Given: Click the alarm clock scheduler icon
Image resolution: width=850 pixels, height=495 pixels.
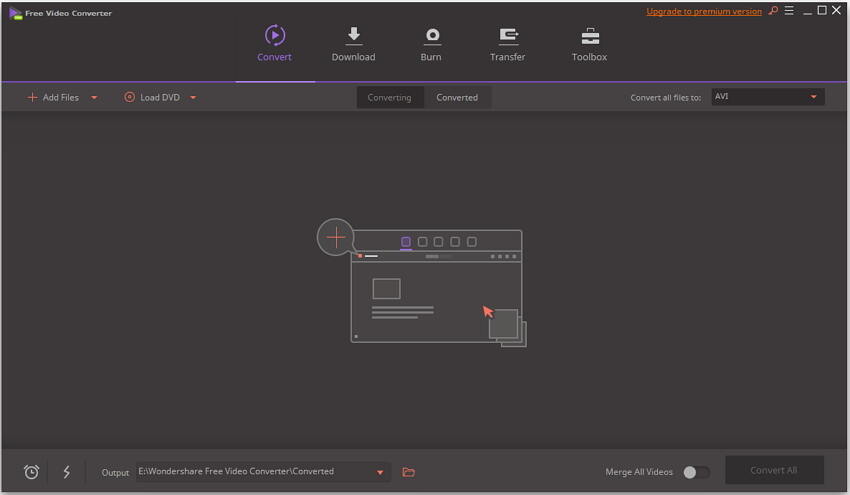Looking at the screenshot, I should point(31,472).
